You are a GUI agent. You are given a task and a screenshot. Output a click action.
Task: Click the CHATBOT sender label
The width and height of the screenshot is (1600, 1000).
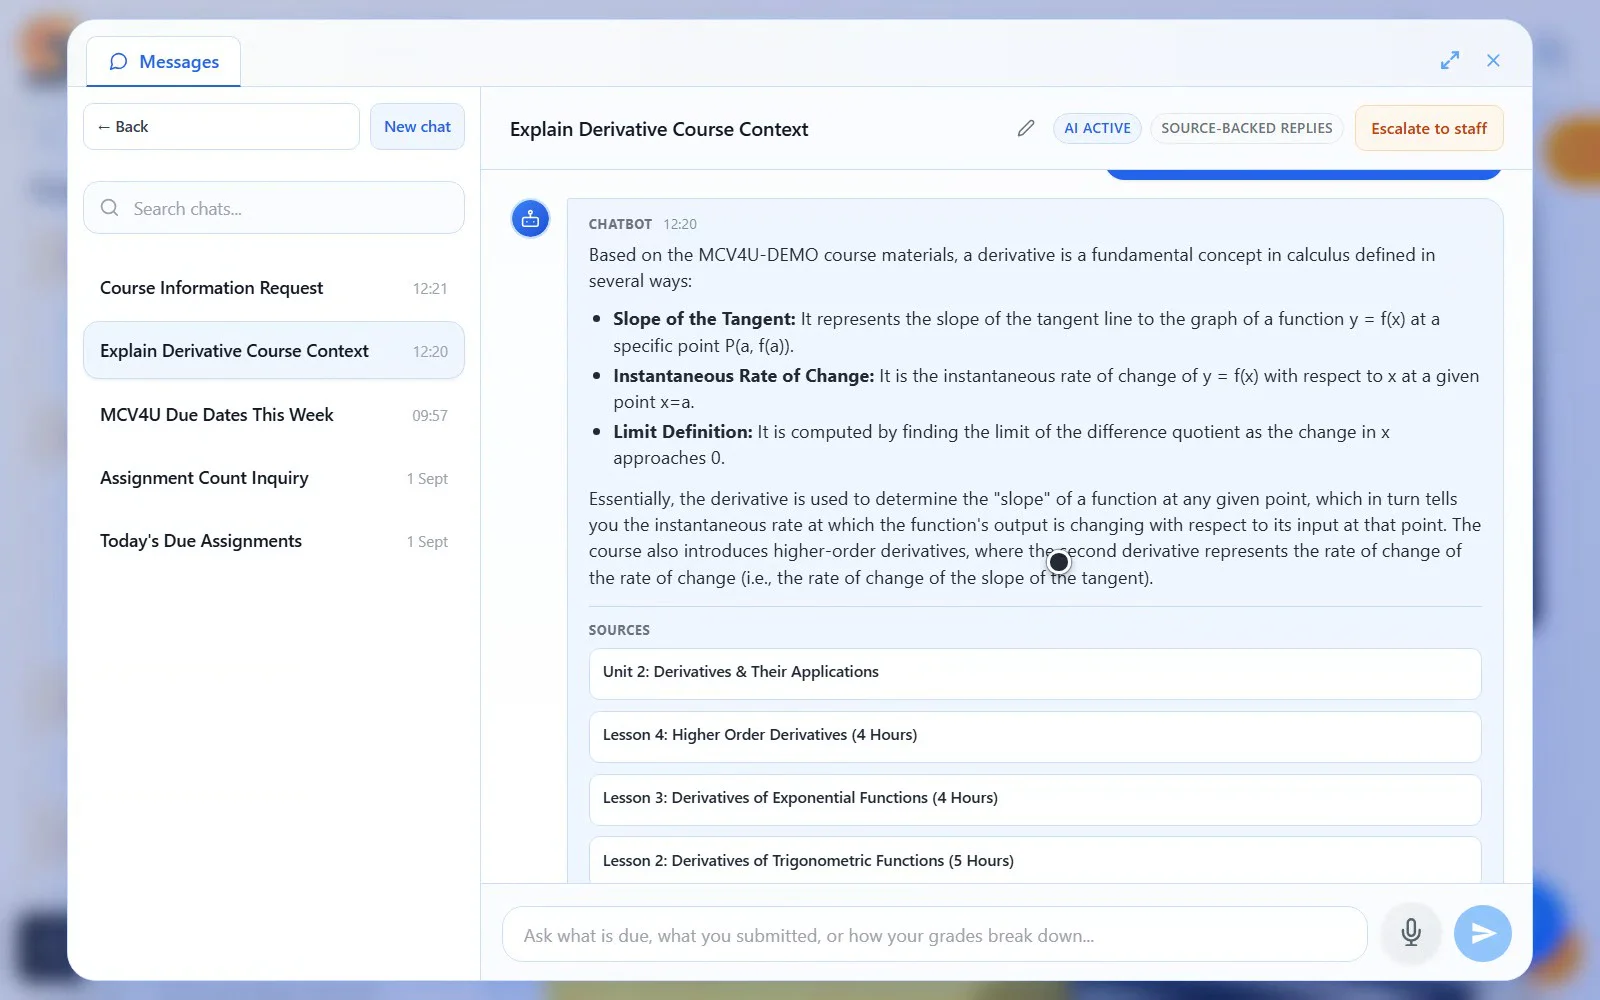(x=620, y=224)
